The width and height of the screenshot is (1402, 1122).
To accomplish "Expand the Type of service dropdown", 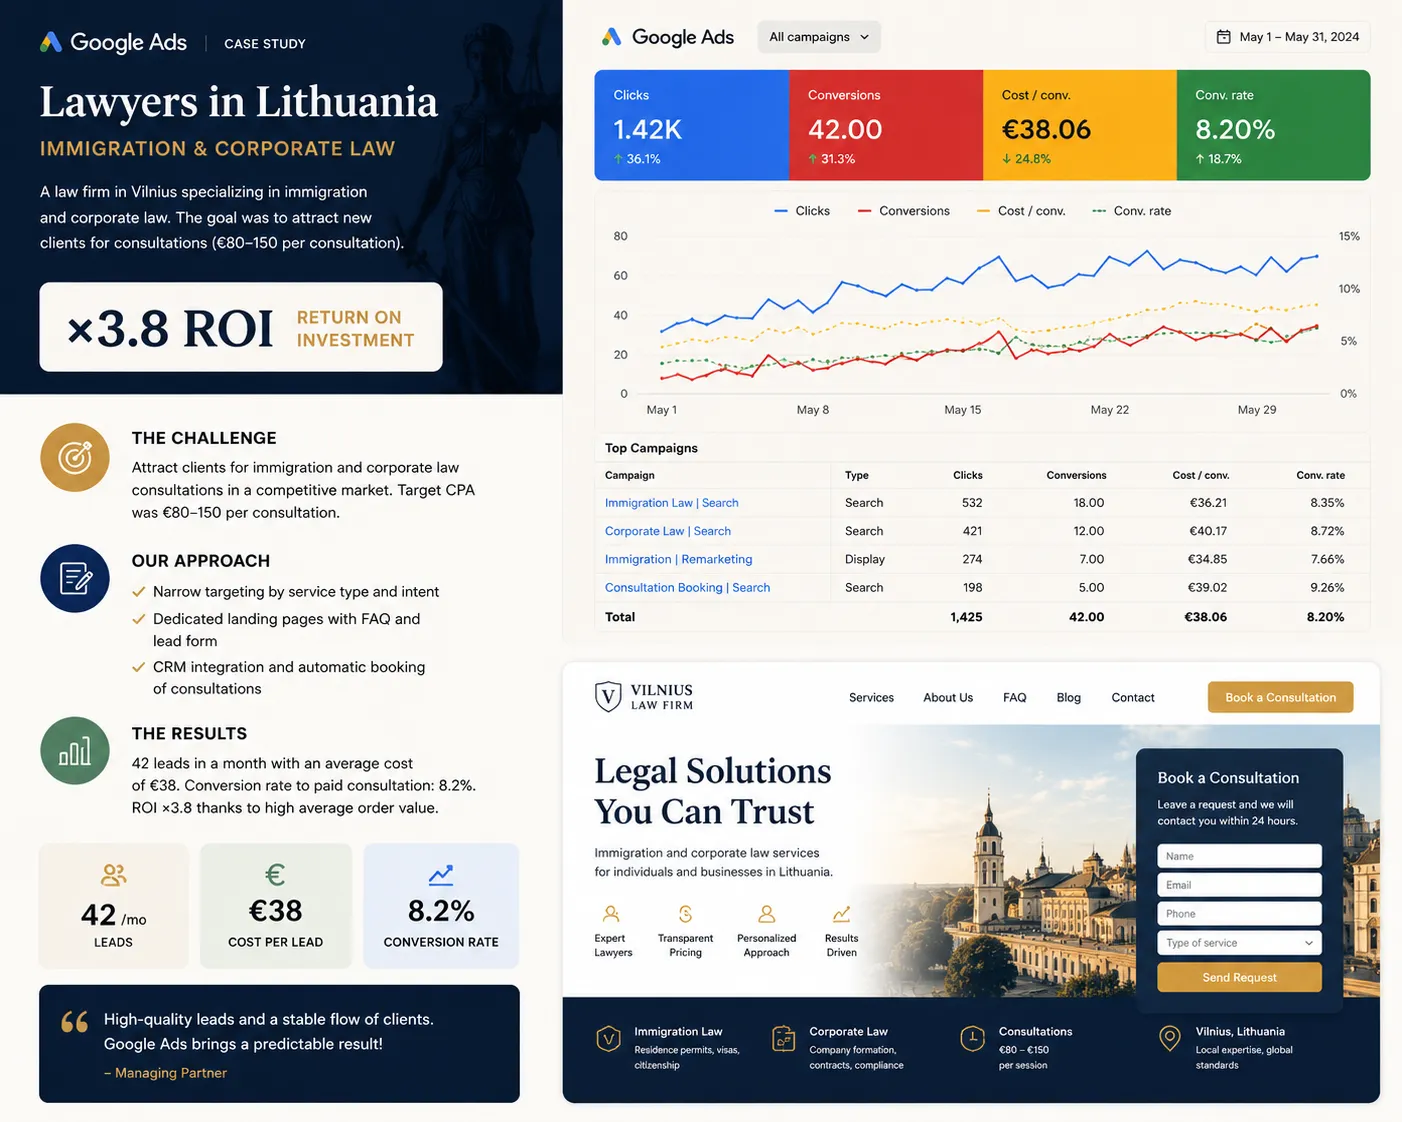I will coord(1239,943).
